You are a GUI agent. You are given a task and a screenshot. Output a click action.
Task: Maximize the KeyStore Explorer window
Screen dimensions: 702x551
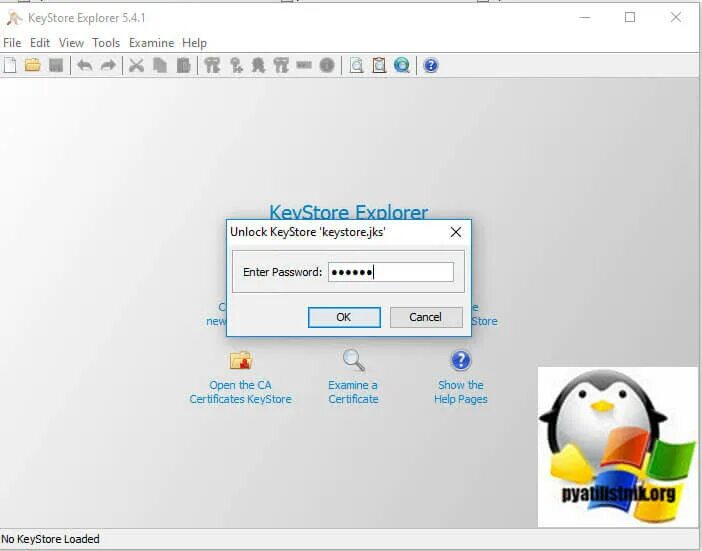630,17
